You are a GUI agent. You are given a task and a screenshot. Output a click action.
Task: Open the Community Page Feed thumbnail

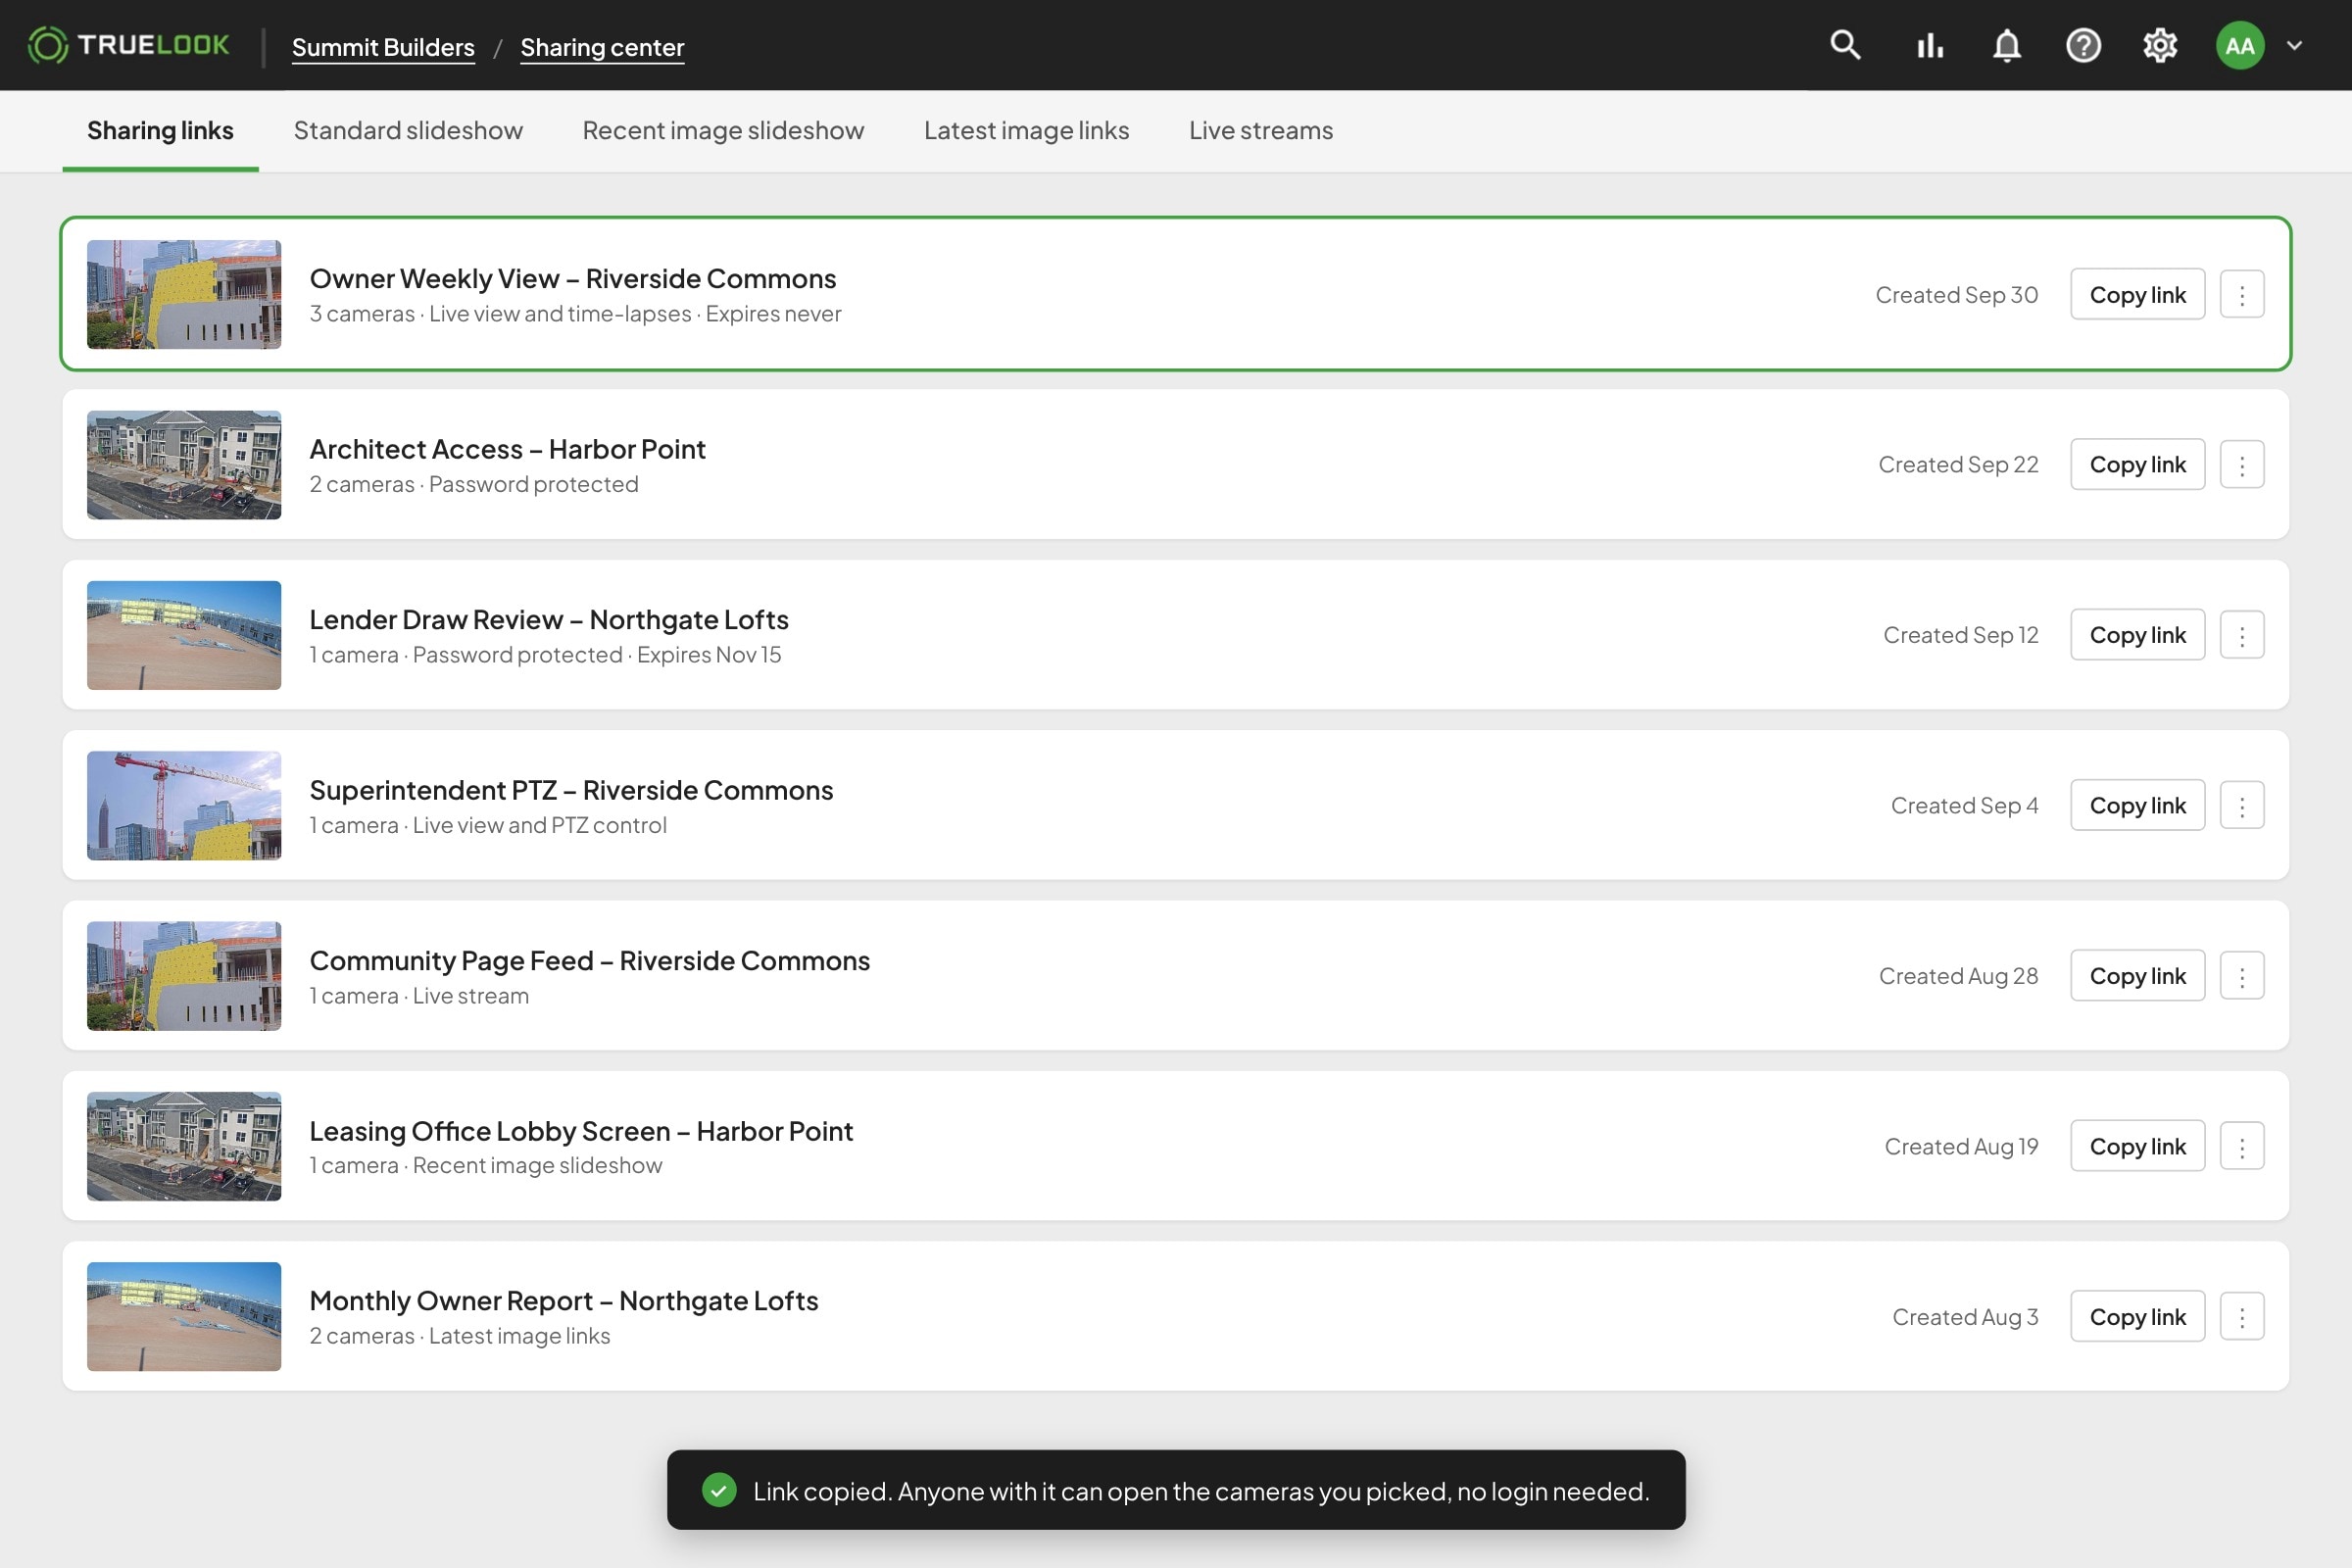pyautogui.click(x=184, y=976)
